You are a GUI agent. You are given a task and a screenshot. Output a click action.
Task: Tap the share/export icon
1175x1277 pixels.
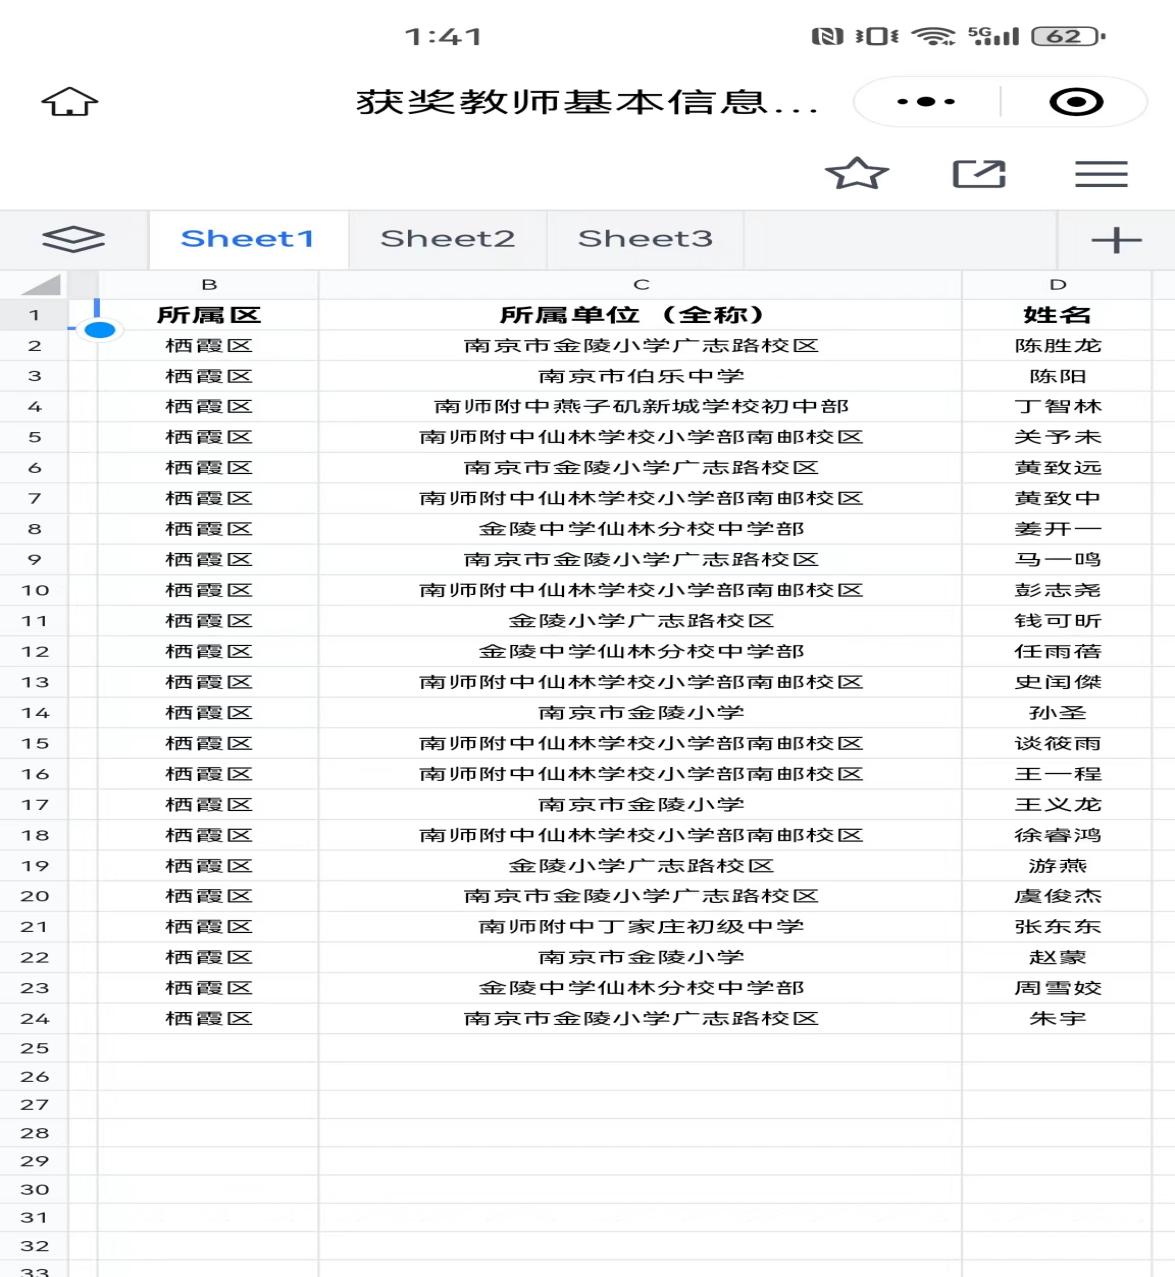click(x=978, y=174)
